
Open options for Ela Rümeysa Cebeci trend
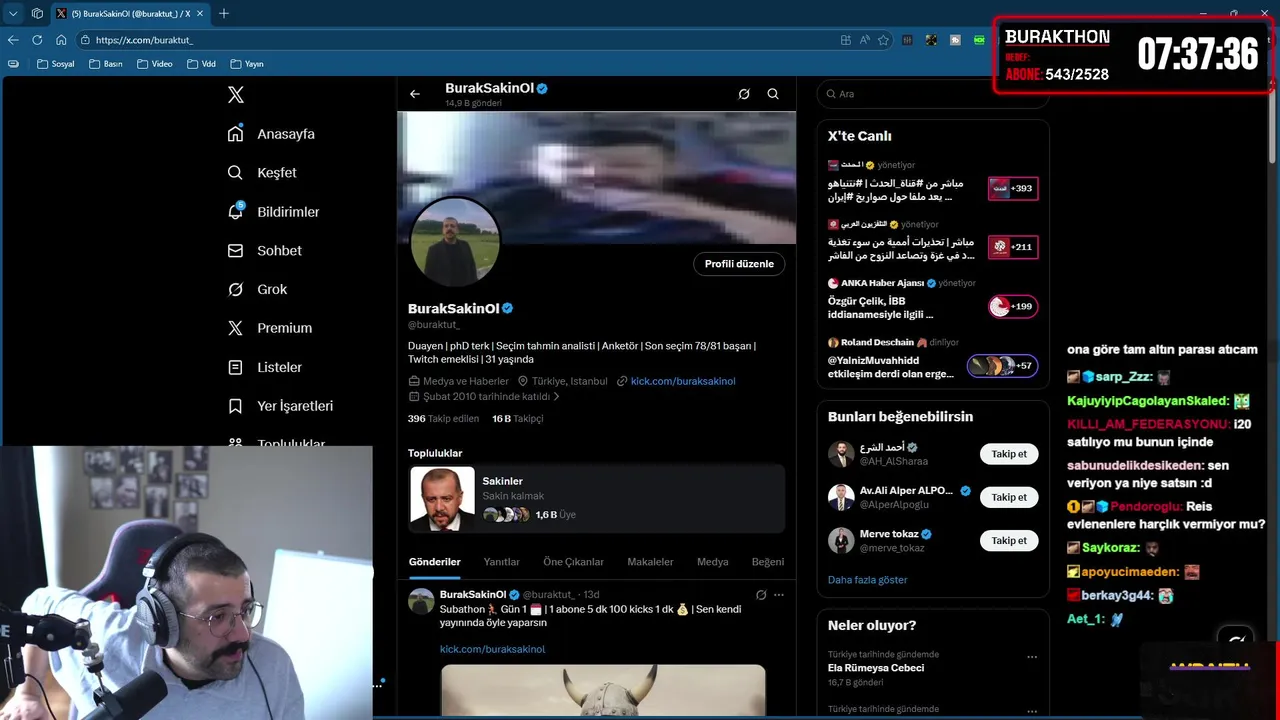pos(1032,657)
